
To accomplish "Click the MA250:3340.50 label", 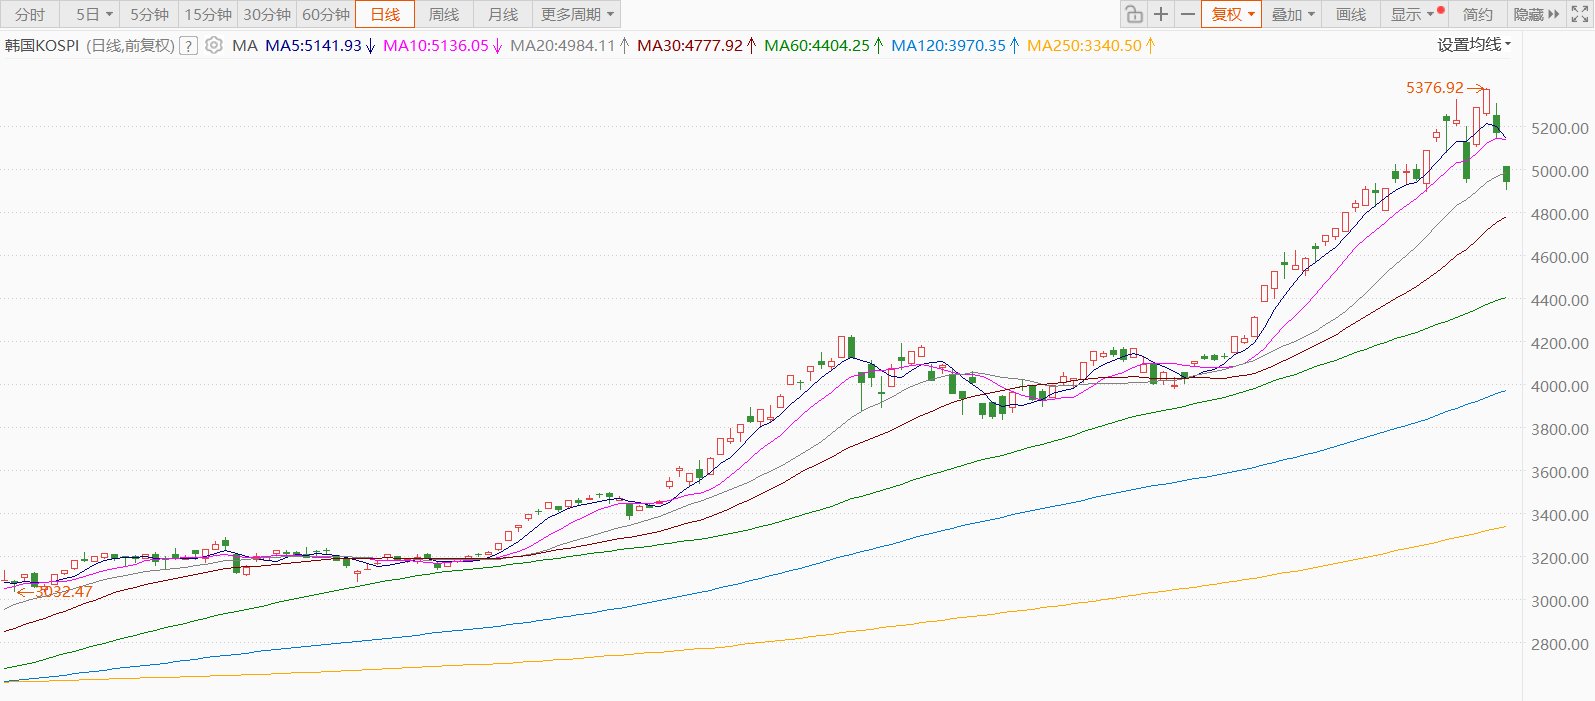I will [x=1084, y=46].
